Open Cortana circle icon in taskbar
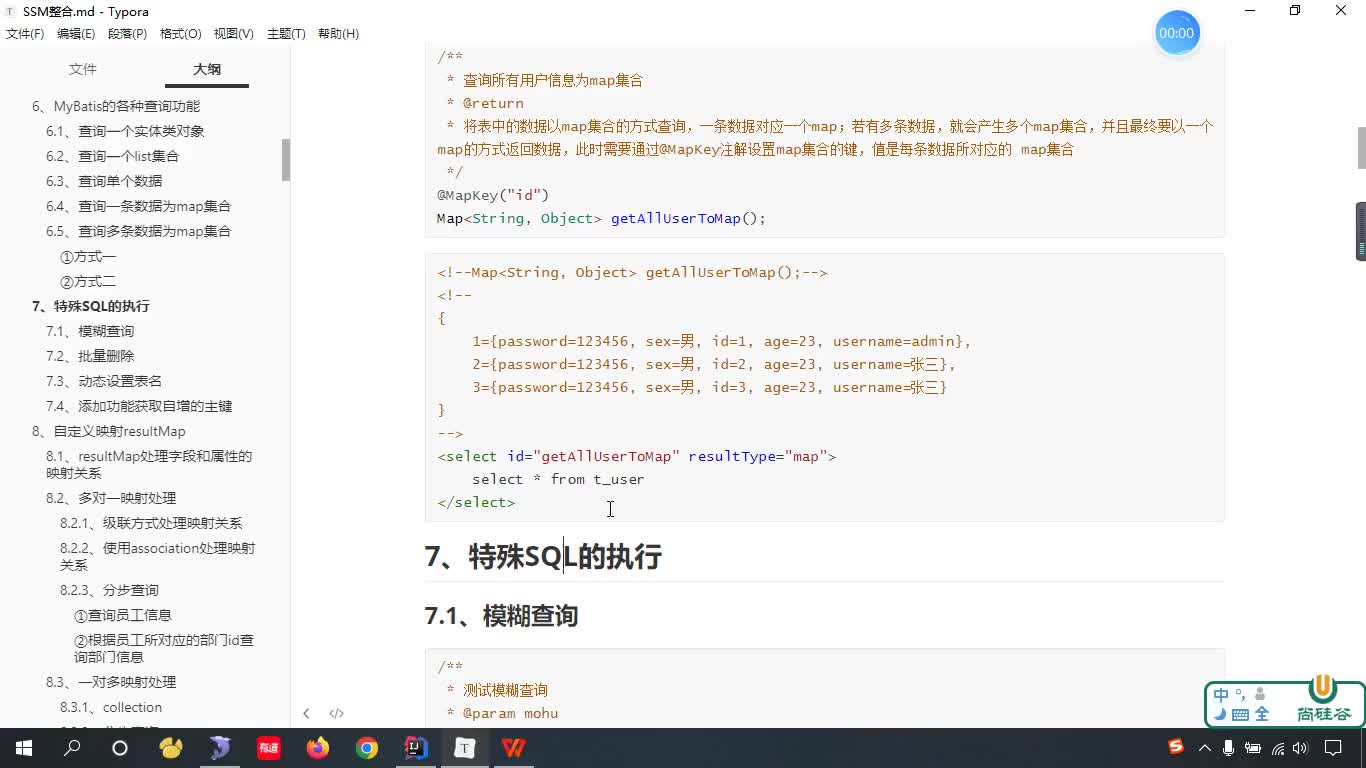The height and width of the screenshot is (768, 1366). [120, 748]
